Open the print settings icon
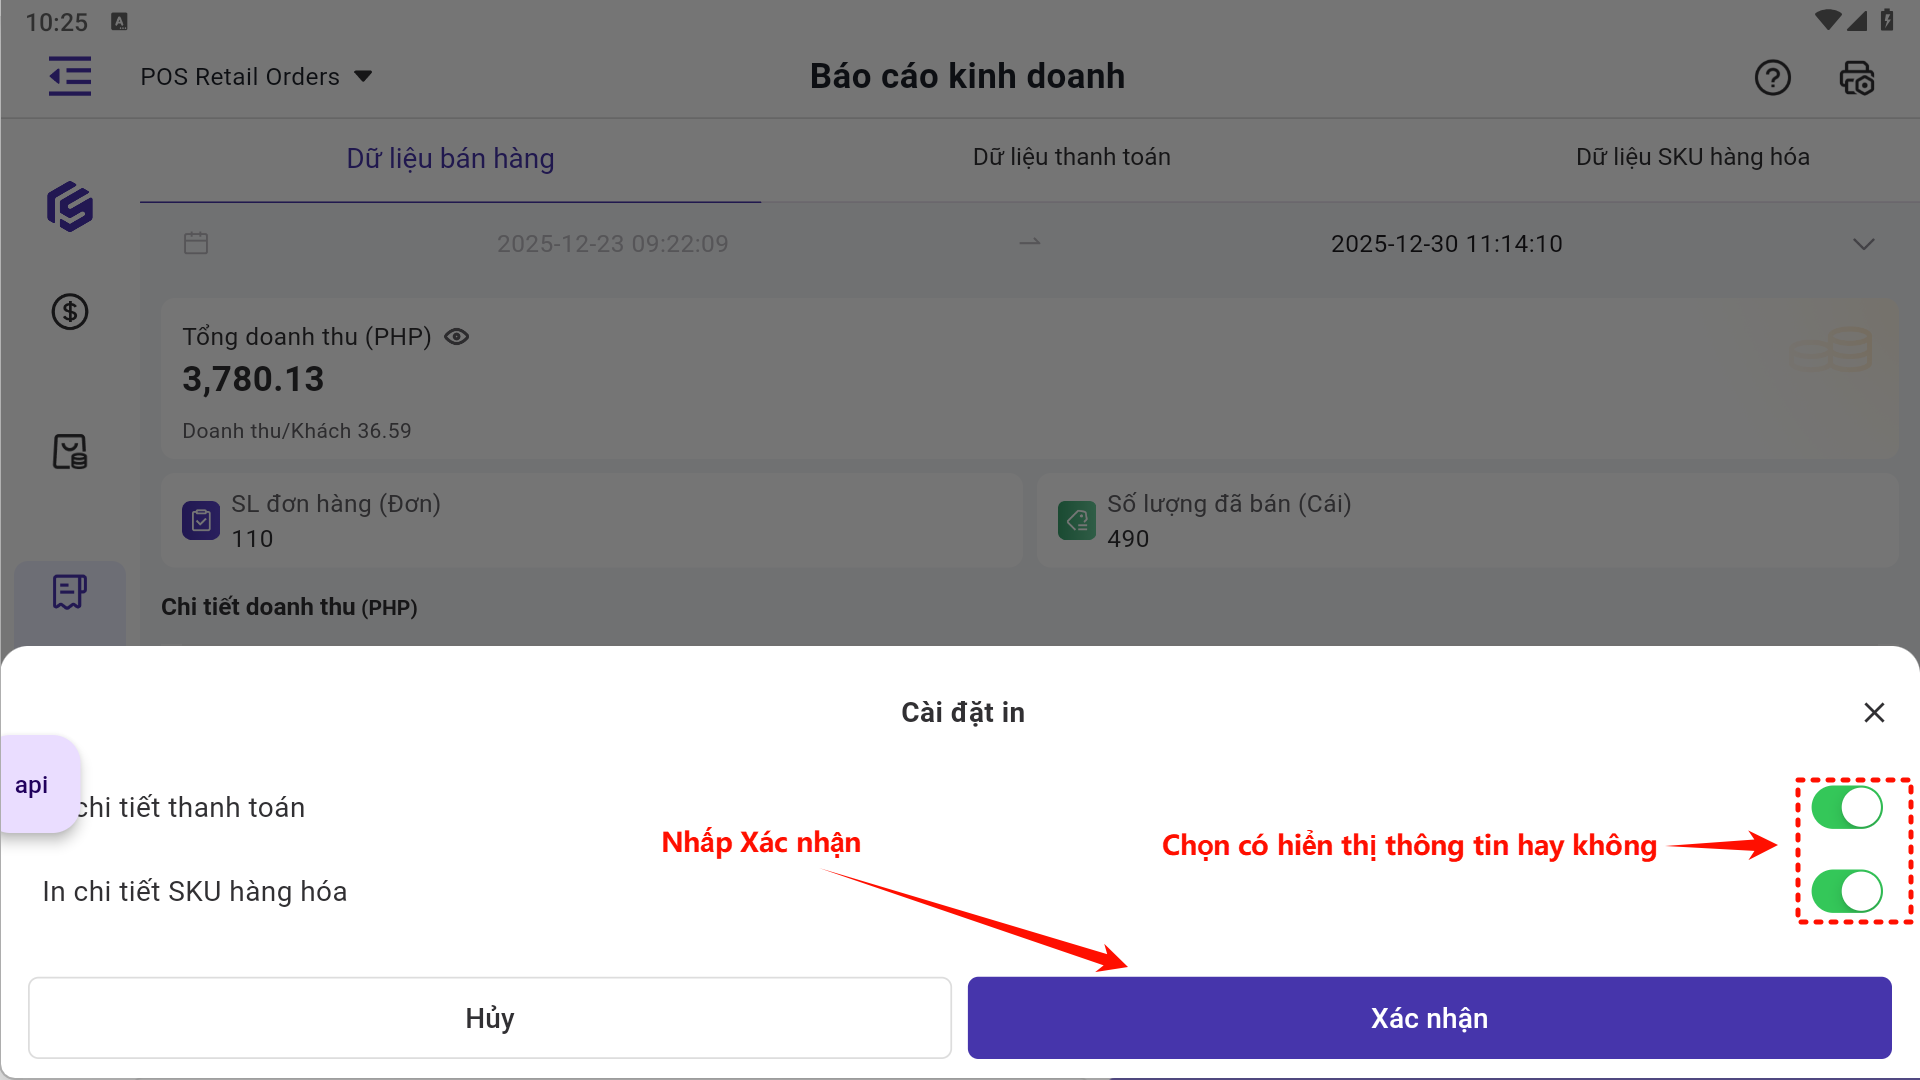 [x=1857, y=77]
